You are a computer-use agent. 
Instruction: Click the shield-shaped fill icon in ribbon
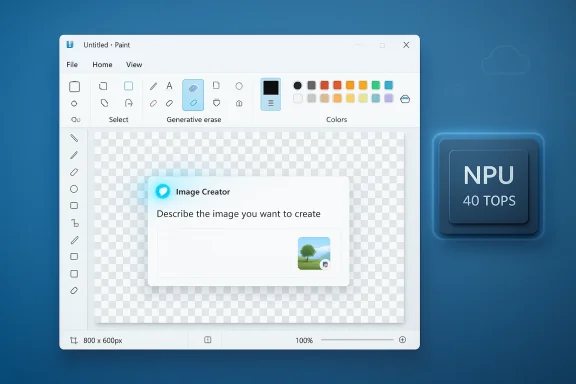pos(216,103)
